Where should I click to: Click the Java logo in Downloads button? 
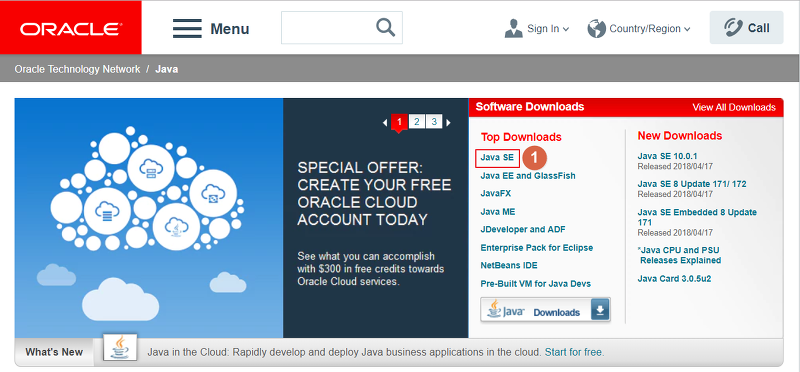coord(506,310)
